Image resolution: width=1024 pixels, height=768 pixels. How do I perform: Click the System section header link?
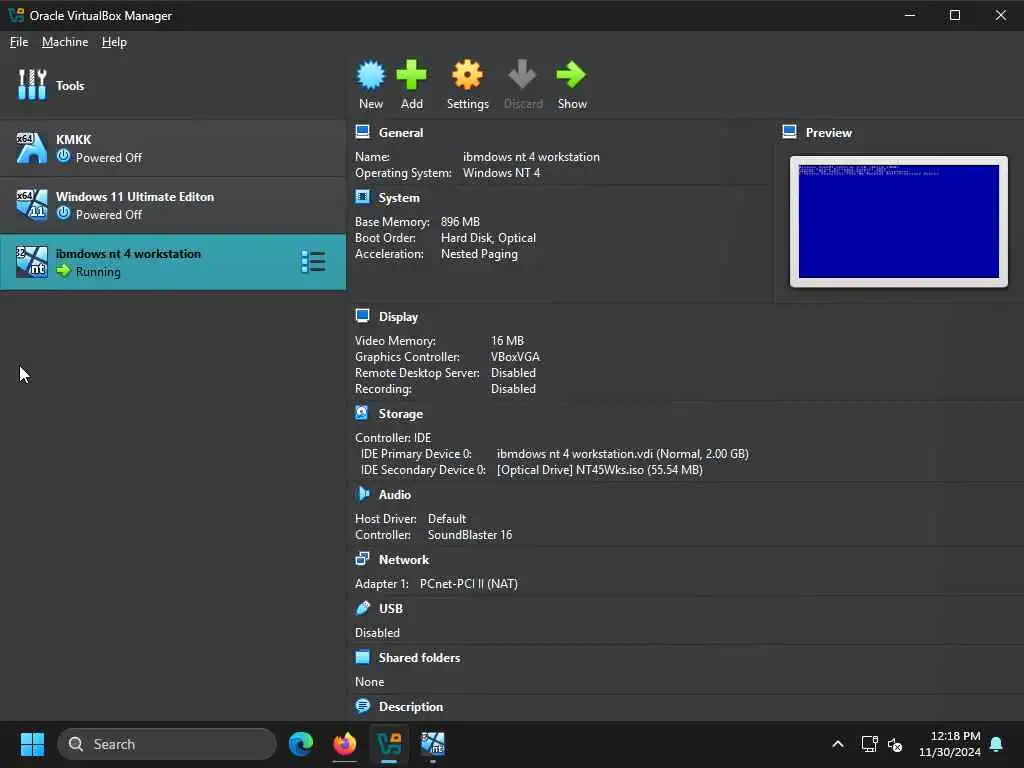pos(399,198)
